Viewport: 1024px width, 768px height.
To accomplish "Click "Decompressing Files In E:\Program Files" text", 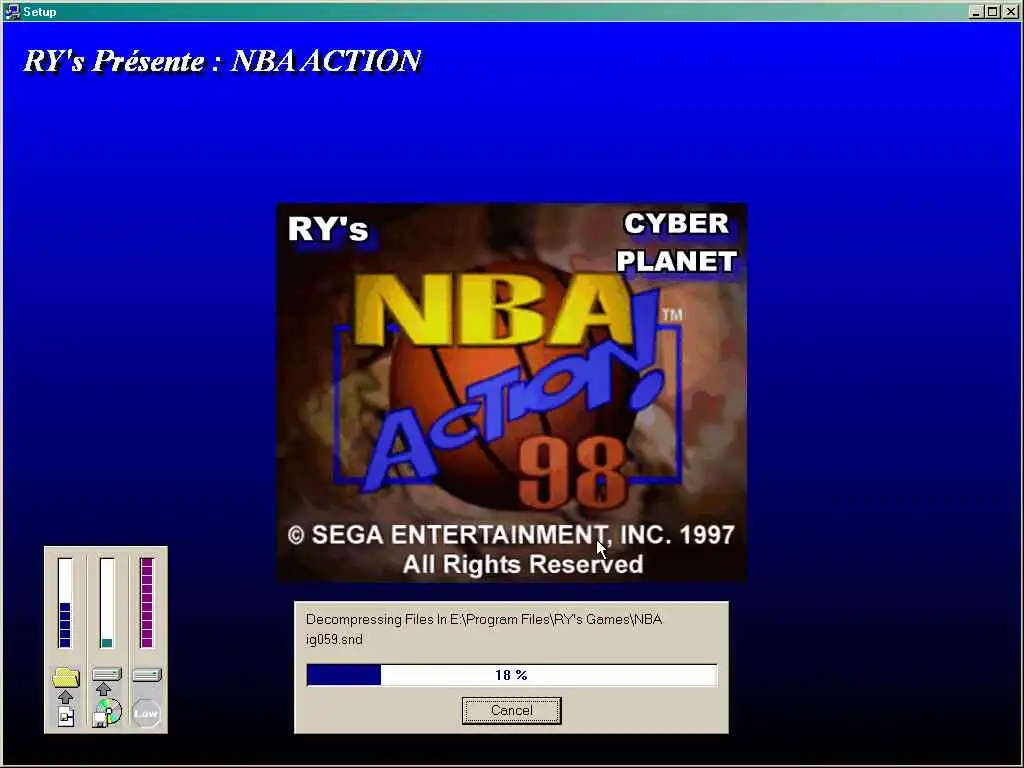I will click(x=428, y=619).
